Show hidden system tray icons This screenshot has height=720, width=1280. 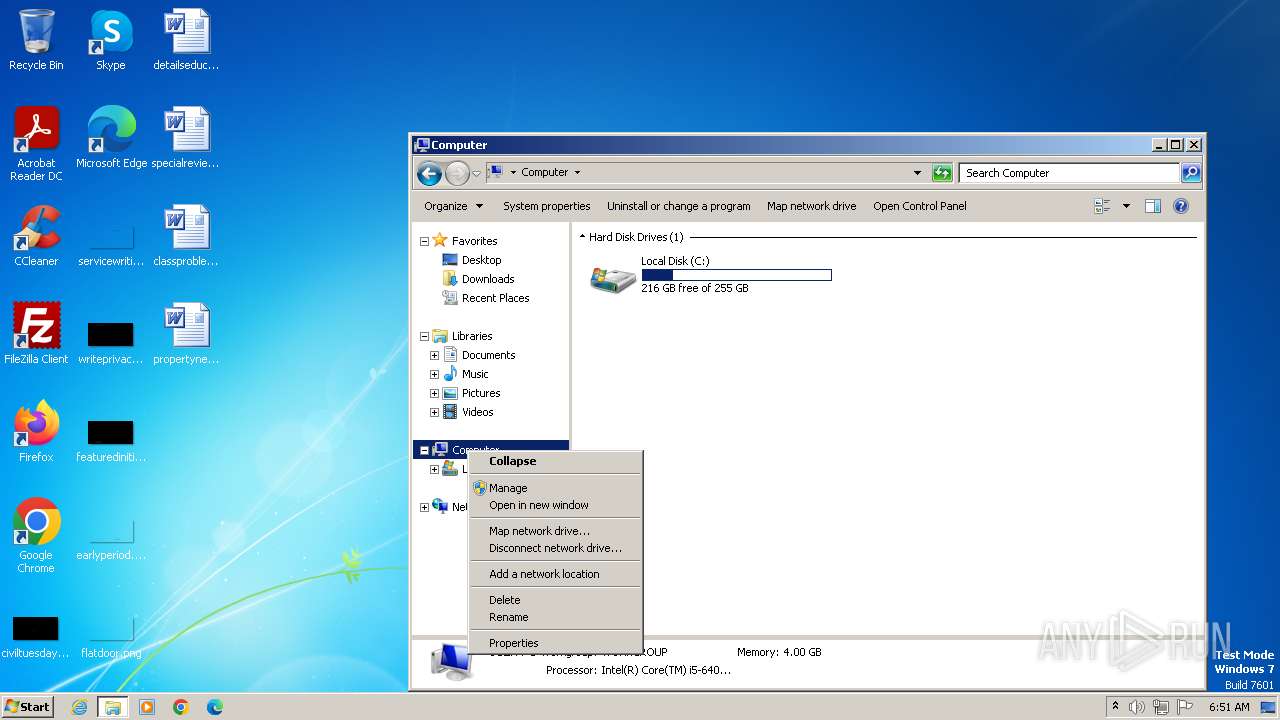[x=1115, y=707]
